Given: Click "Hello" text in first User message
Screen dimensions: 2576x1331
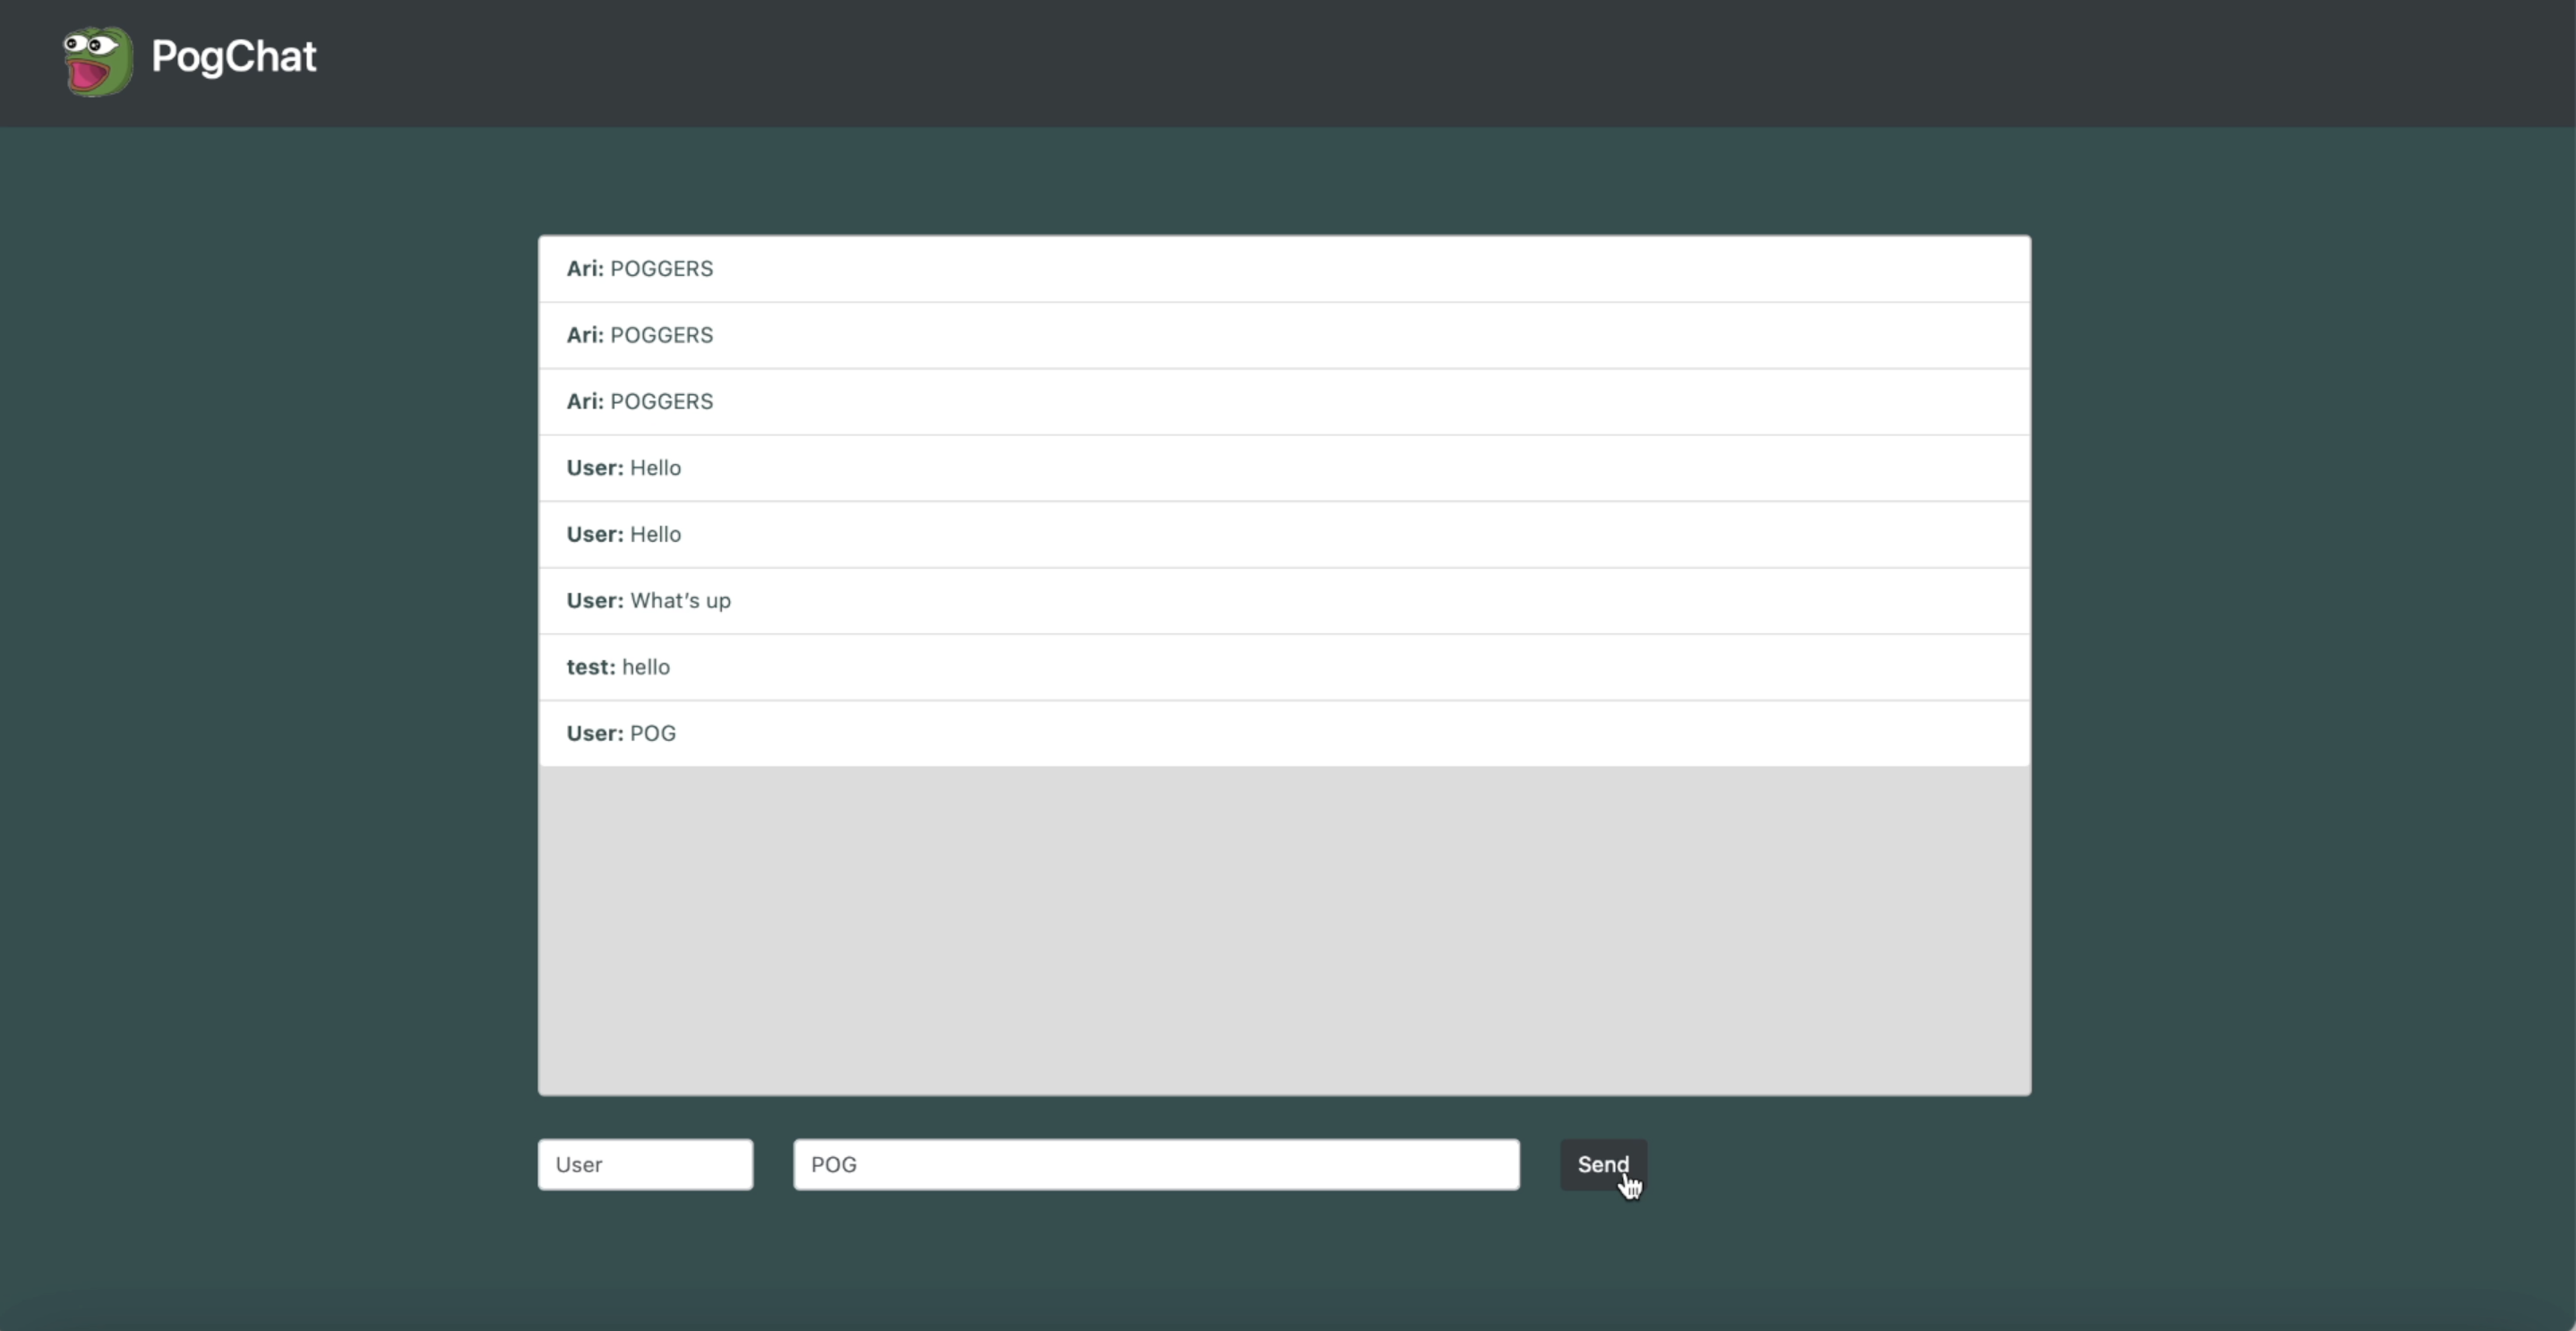Looking at the screenshot, I should (655, 468).
